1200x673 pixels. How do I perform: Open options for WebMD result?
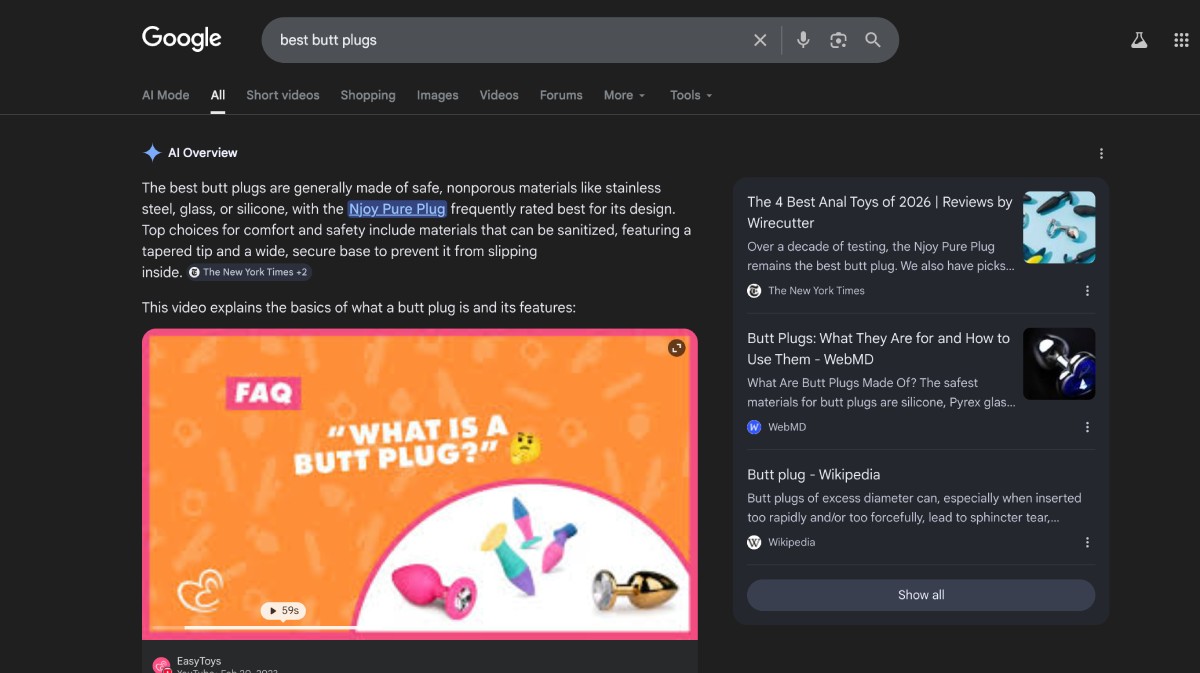pos(1087,427)
